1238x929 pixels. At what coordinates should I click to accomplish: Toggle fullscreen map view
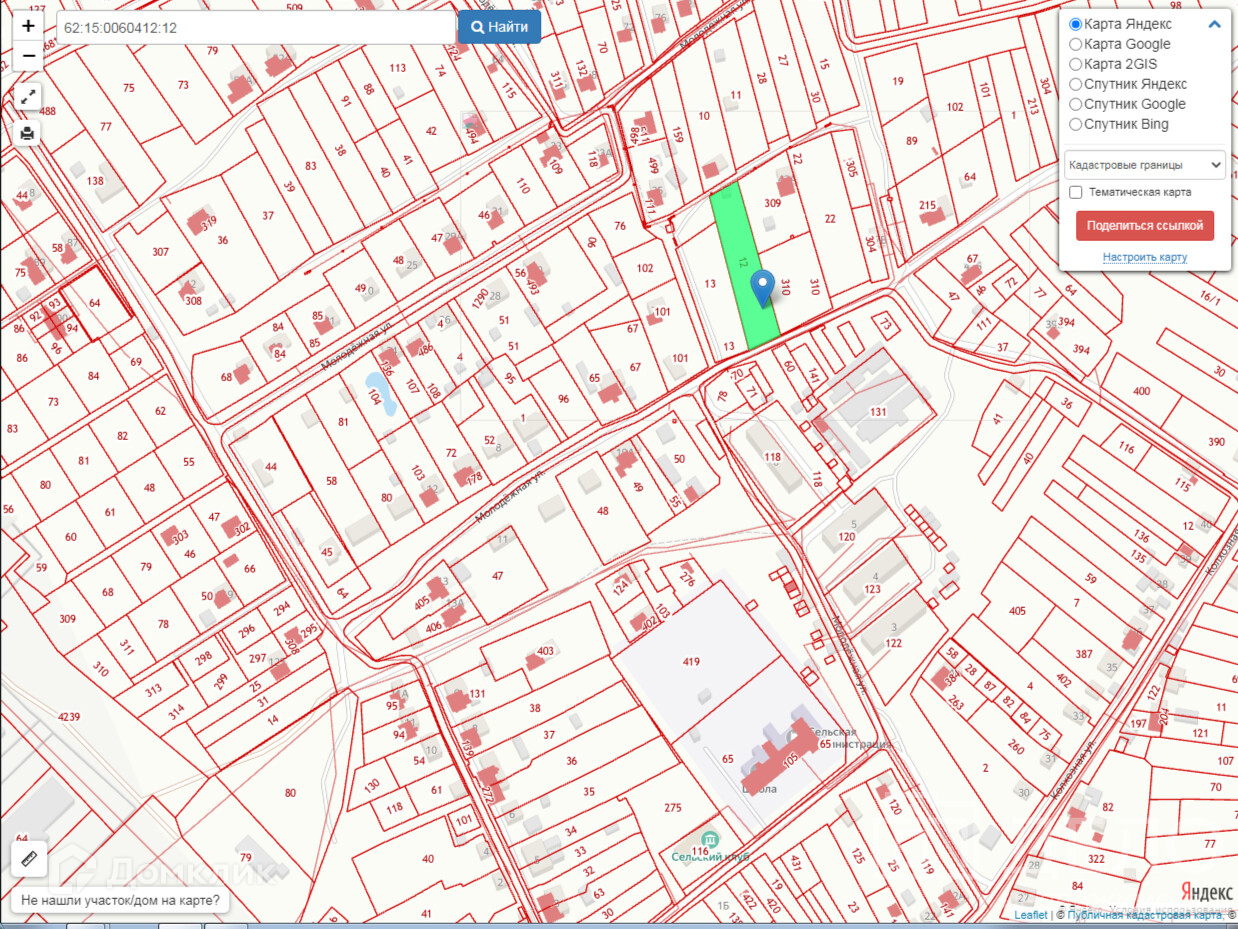[28, 97]
